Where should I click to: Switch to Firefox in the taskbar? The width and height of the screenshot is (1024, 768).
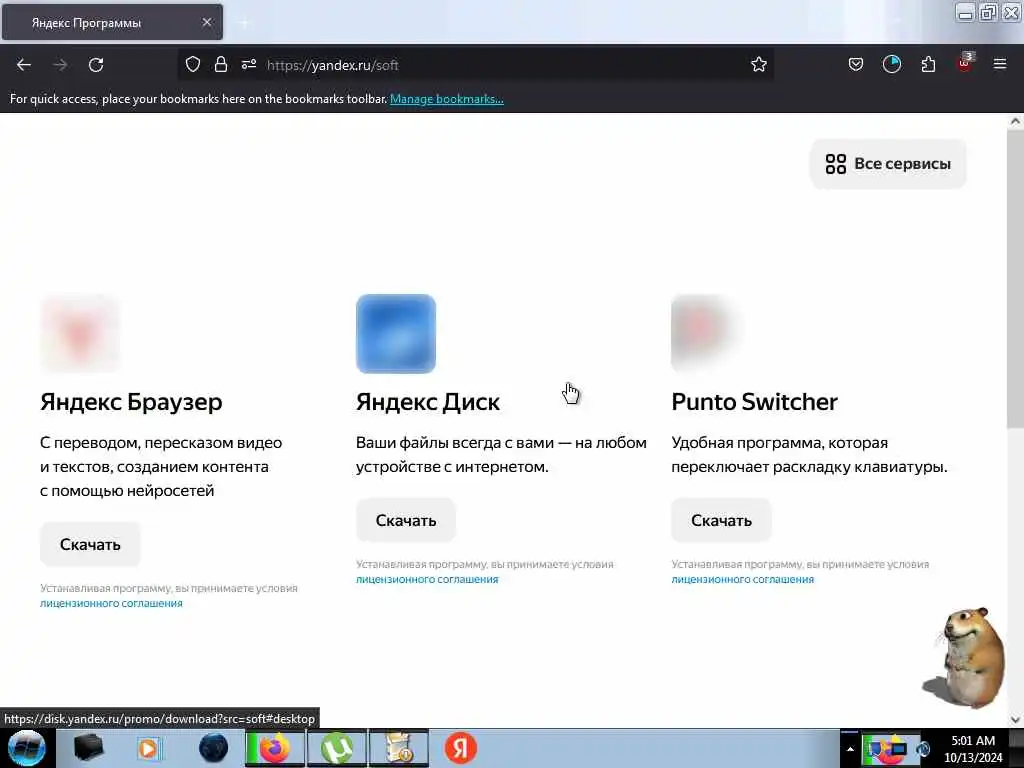[275, 748]
